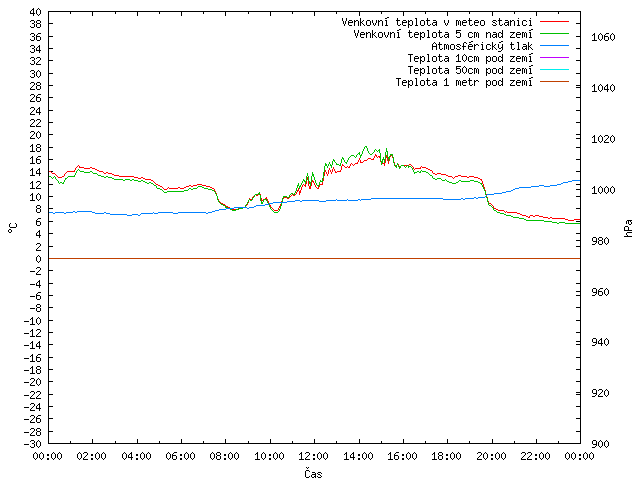Click the time tick label '22:00'
640x480 pixels.
point(535,456)
